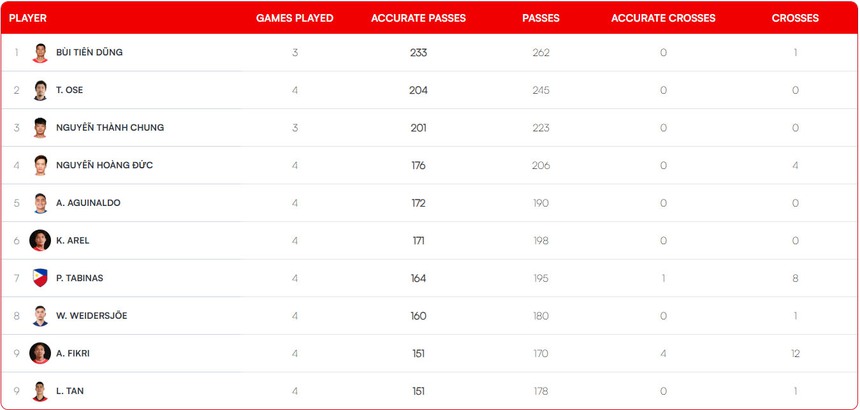The height and width of the screenshot is (410, 860).
Task: Click Bùi Tiến Dũng's player avatar
Action: point(40,53)
